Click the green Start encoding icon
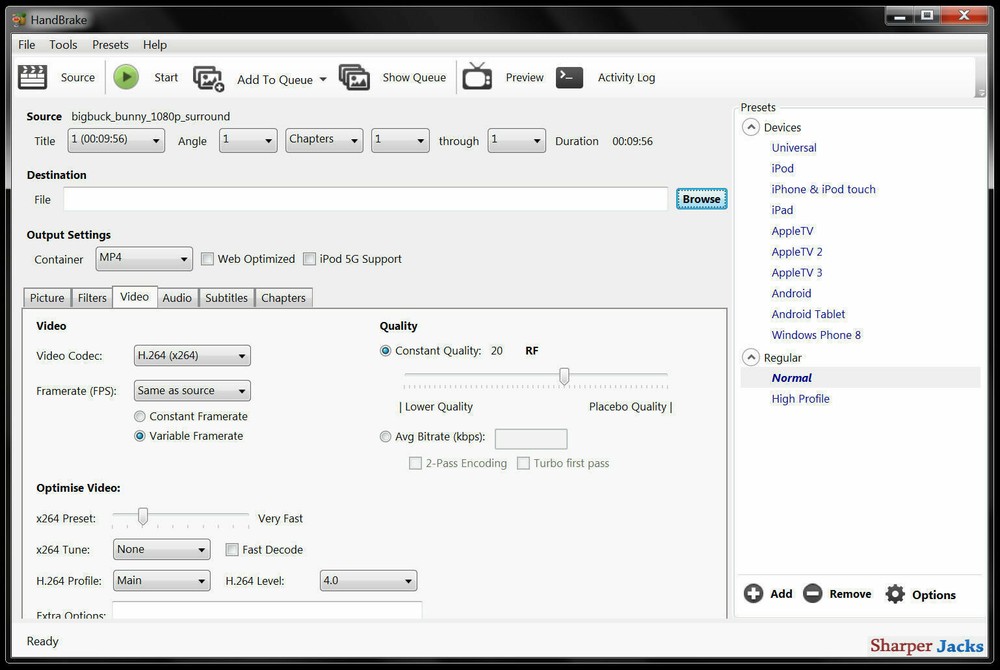Screen dimensions: 1000x670 pyautogui.click(x=125, y=76)
